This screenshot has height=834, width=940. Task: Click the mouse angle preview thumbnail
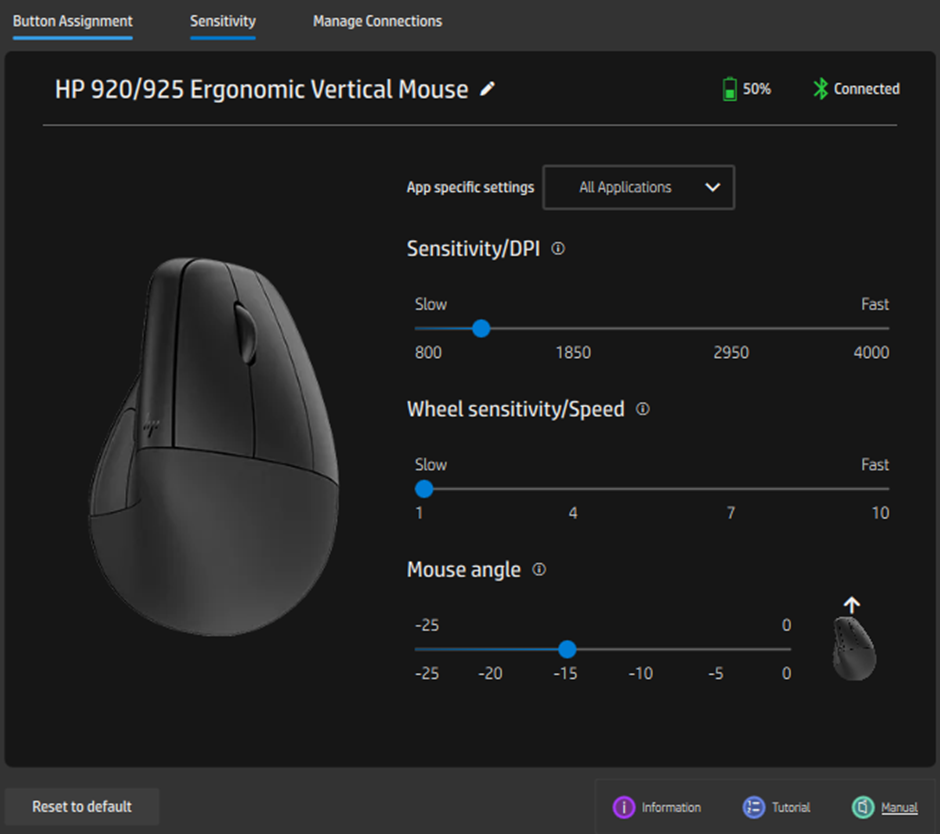tap(854, 649)
